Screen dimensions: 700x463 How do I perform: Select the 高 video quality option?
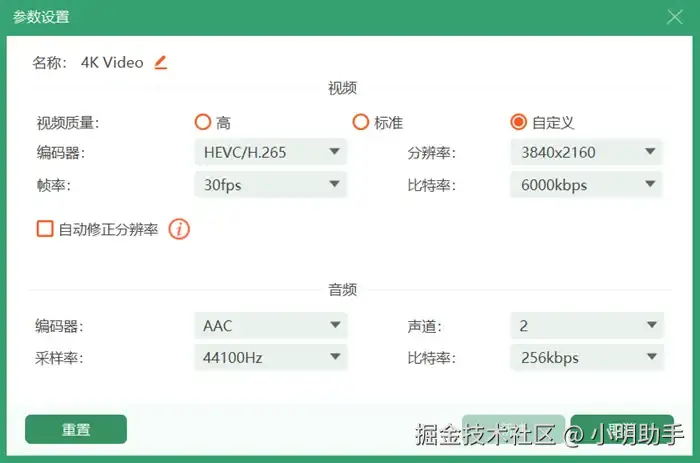tap(203, 122)
